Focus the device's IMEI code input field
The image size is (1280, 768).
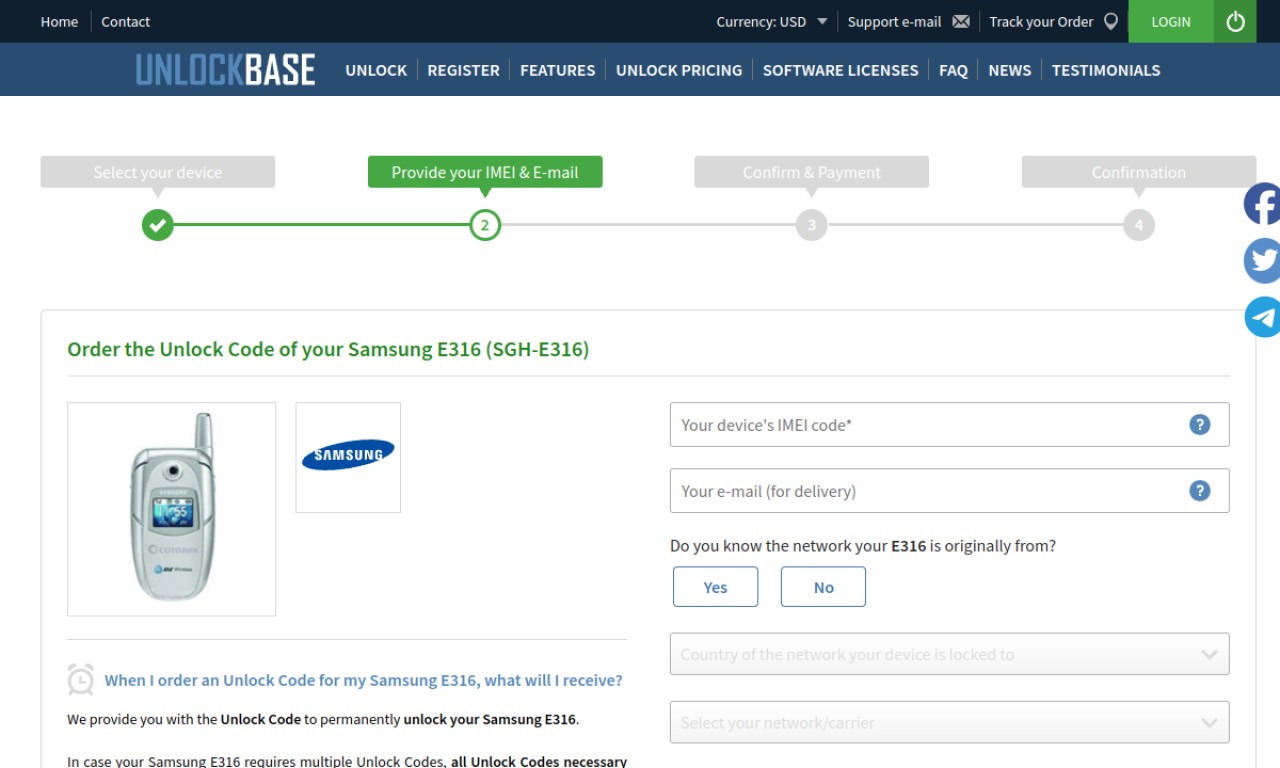(x=949, y=425)
